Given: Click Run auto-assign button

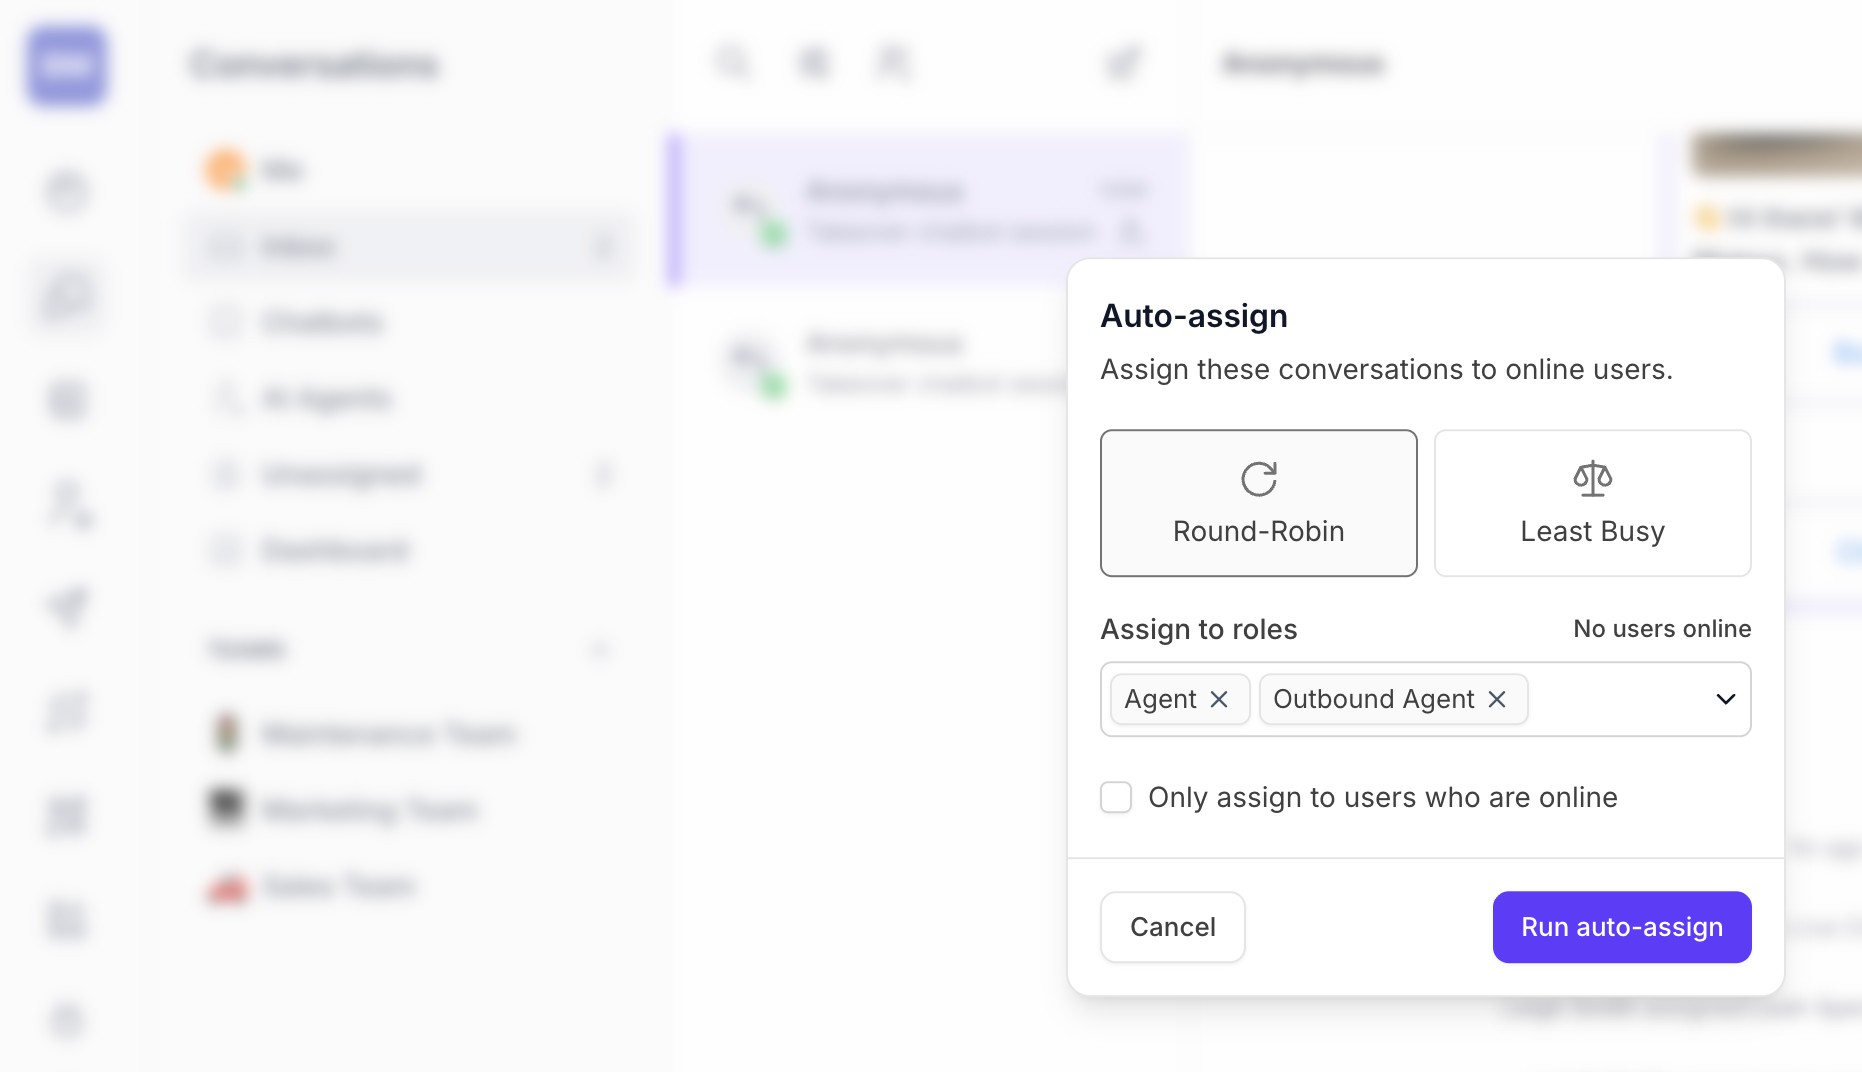Looking at the screenshot, I should coord(1621,927).
